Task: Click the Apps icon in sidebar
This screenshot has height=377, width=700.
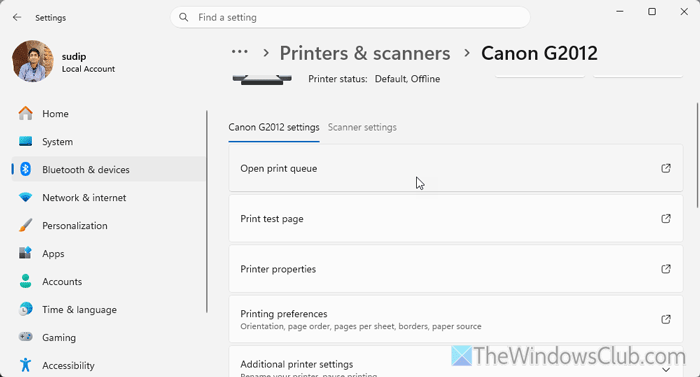Action: point(25,253)
